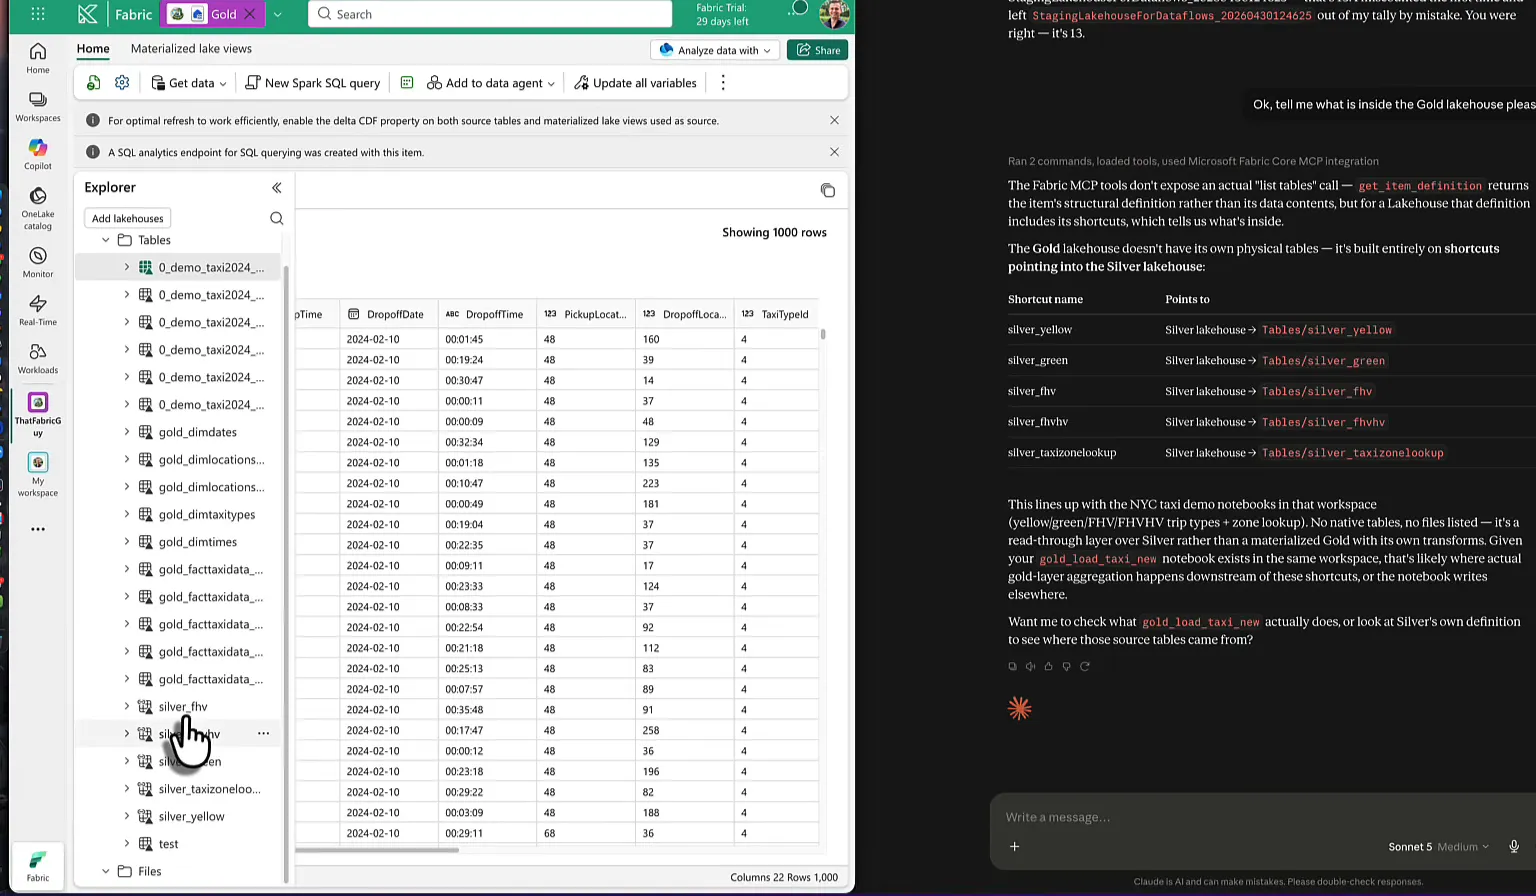
Task: Read Claude's response aloud via the speaker icon
Action: (1030, 666)
